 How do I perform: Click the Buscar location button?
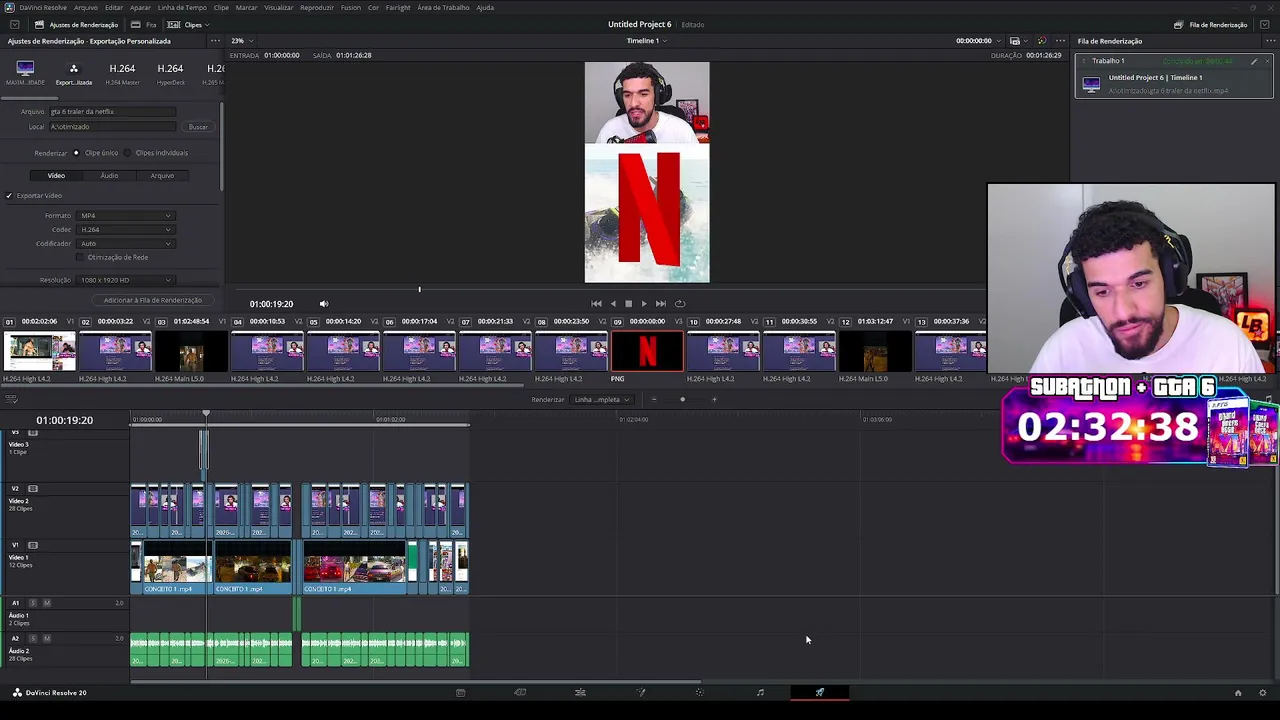point(198,127)
